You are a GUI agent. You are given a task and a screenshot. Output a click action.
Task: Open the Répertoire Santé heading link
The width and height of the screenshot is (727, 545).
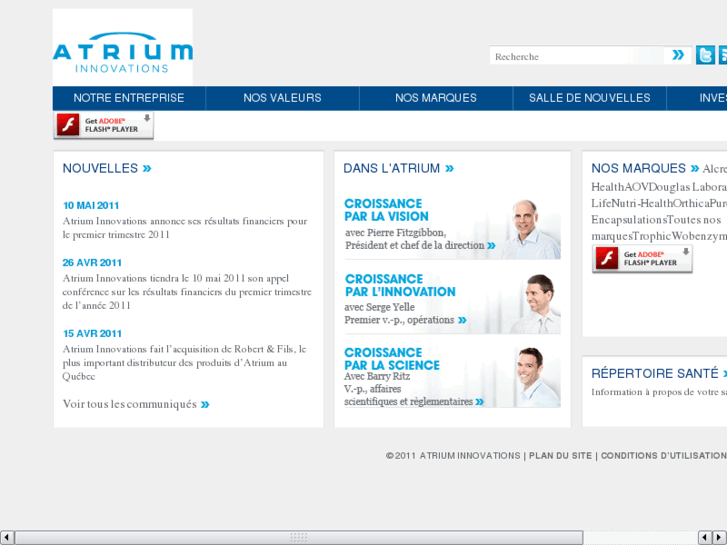(655, 373)
